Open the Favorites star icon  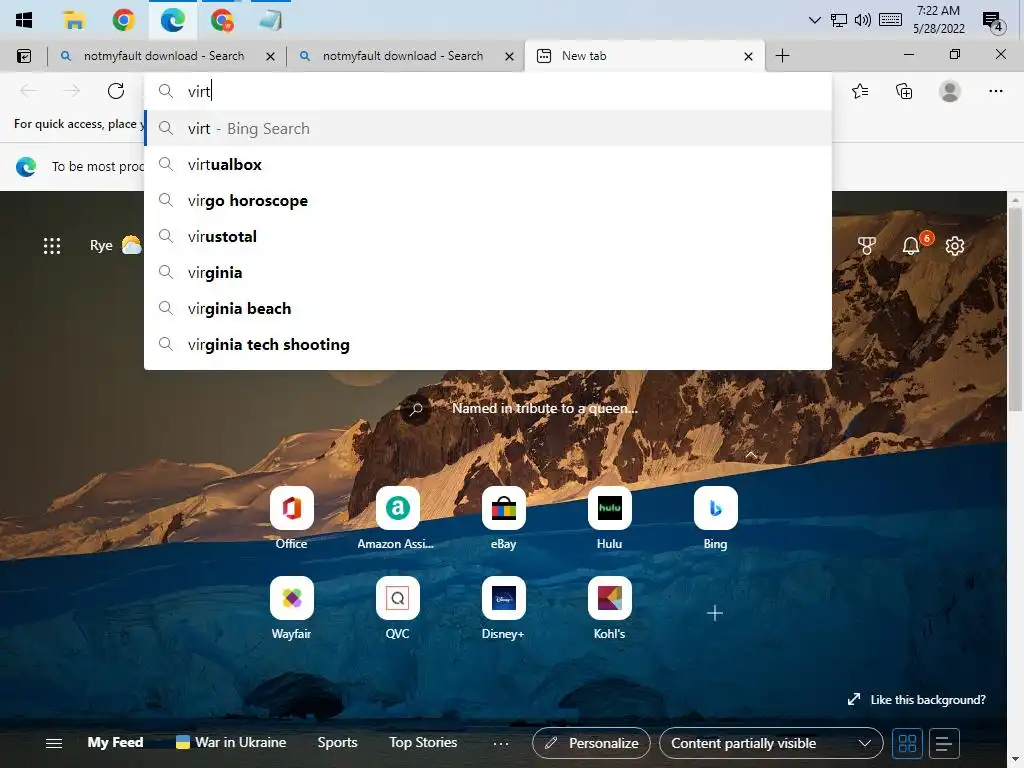pos(860,91)
